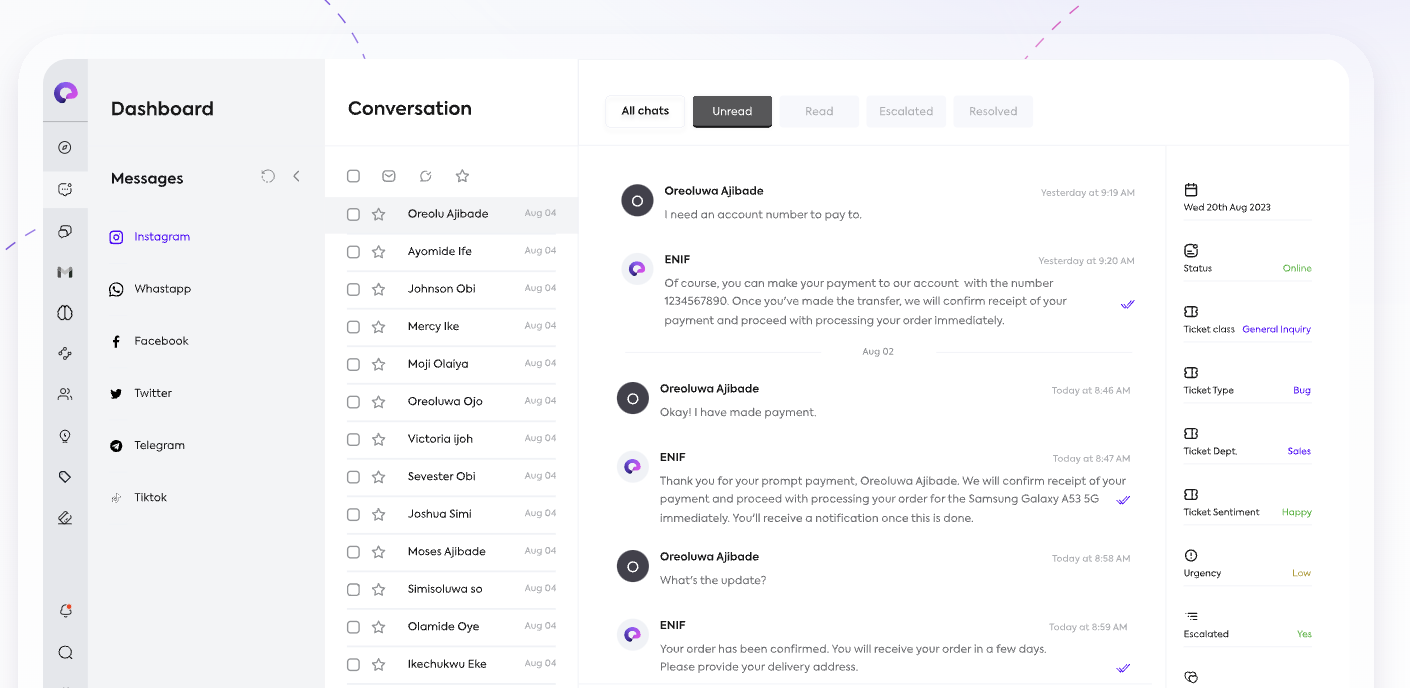
Task: Open the eraser icon in sidebar
Action: click(65, 518)
